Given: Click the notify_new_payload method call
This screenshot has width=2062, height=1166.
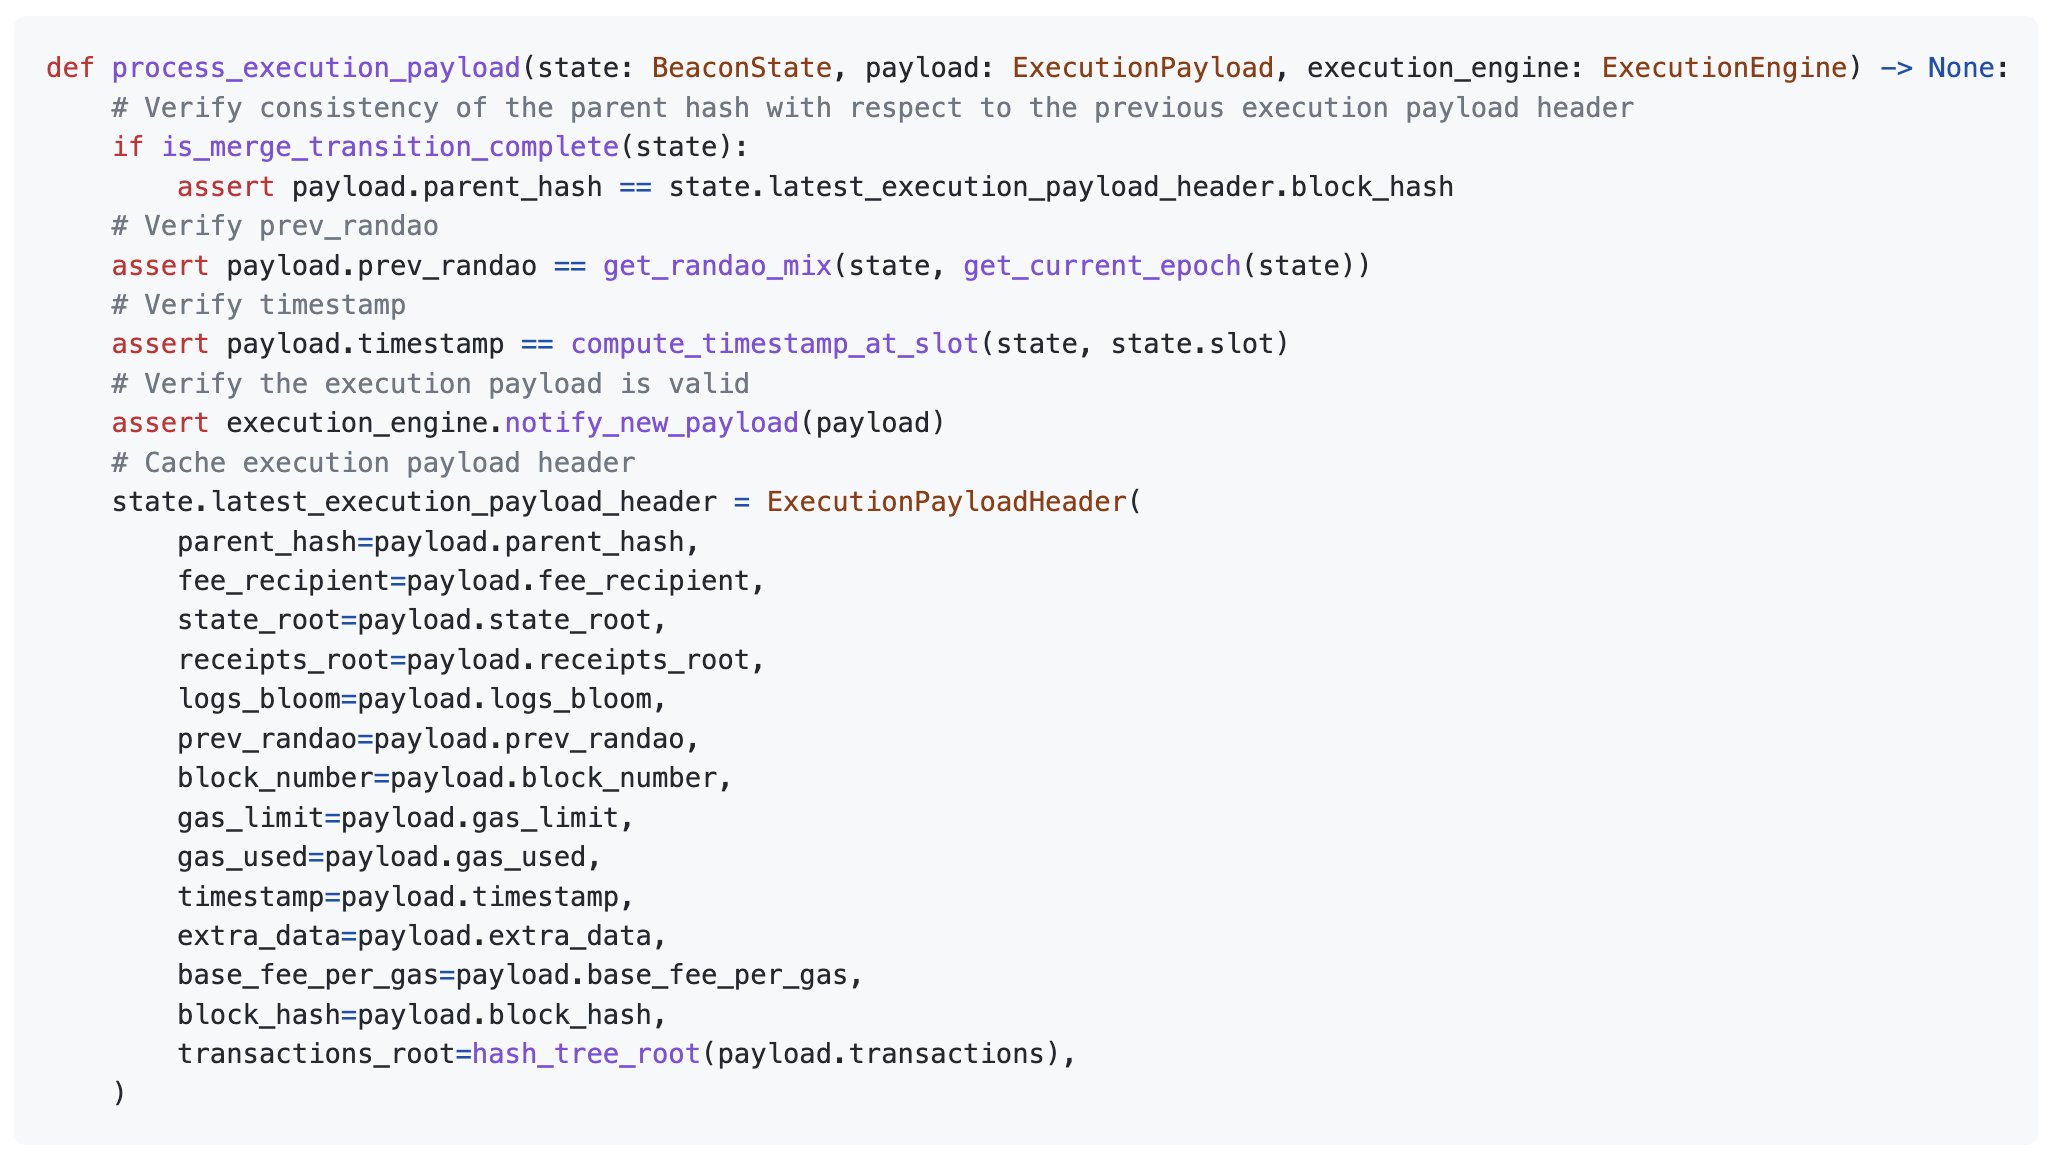Looking at the screenshot, I should (652, 423).
